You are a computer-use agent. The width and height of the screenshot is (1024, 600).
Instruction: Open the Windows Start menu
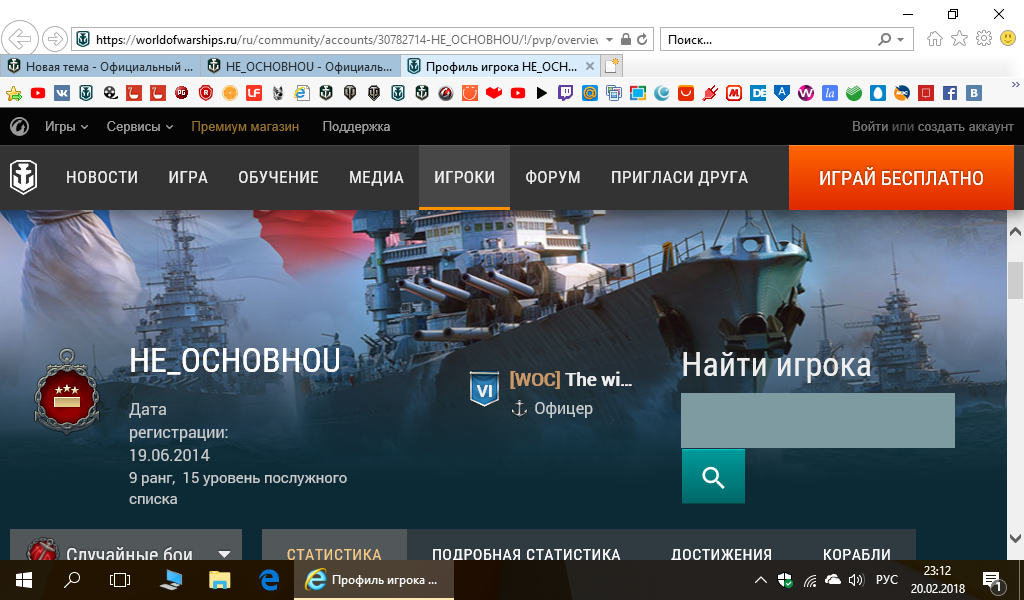click(x=24, y=580)
